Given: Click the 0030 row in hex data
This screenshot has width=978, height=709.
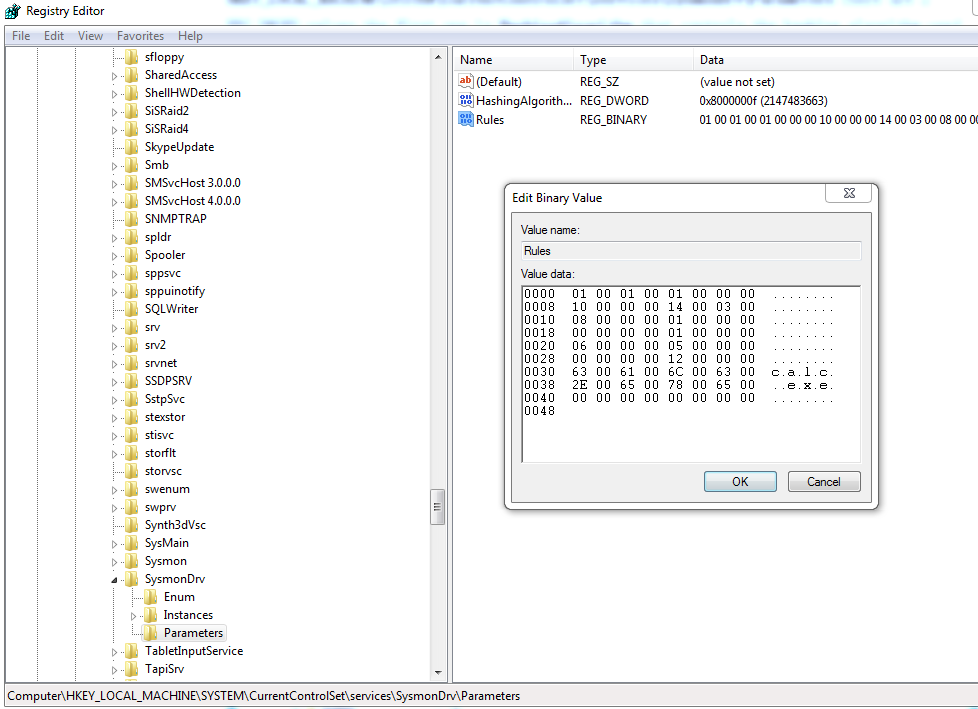Looking at the screenshot, I should (x=679, y=372).
